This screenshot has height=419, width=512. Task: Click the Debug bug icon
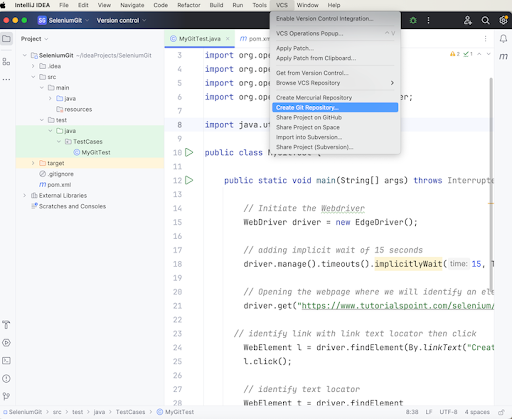click(x=413, y=20)
